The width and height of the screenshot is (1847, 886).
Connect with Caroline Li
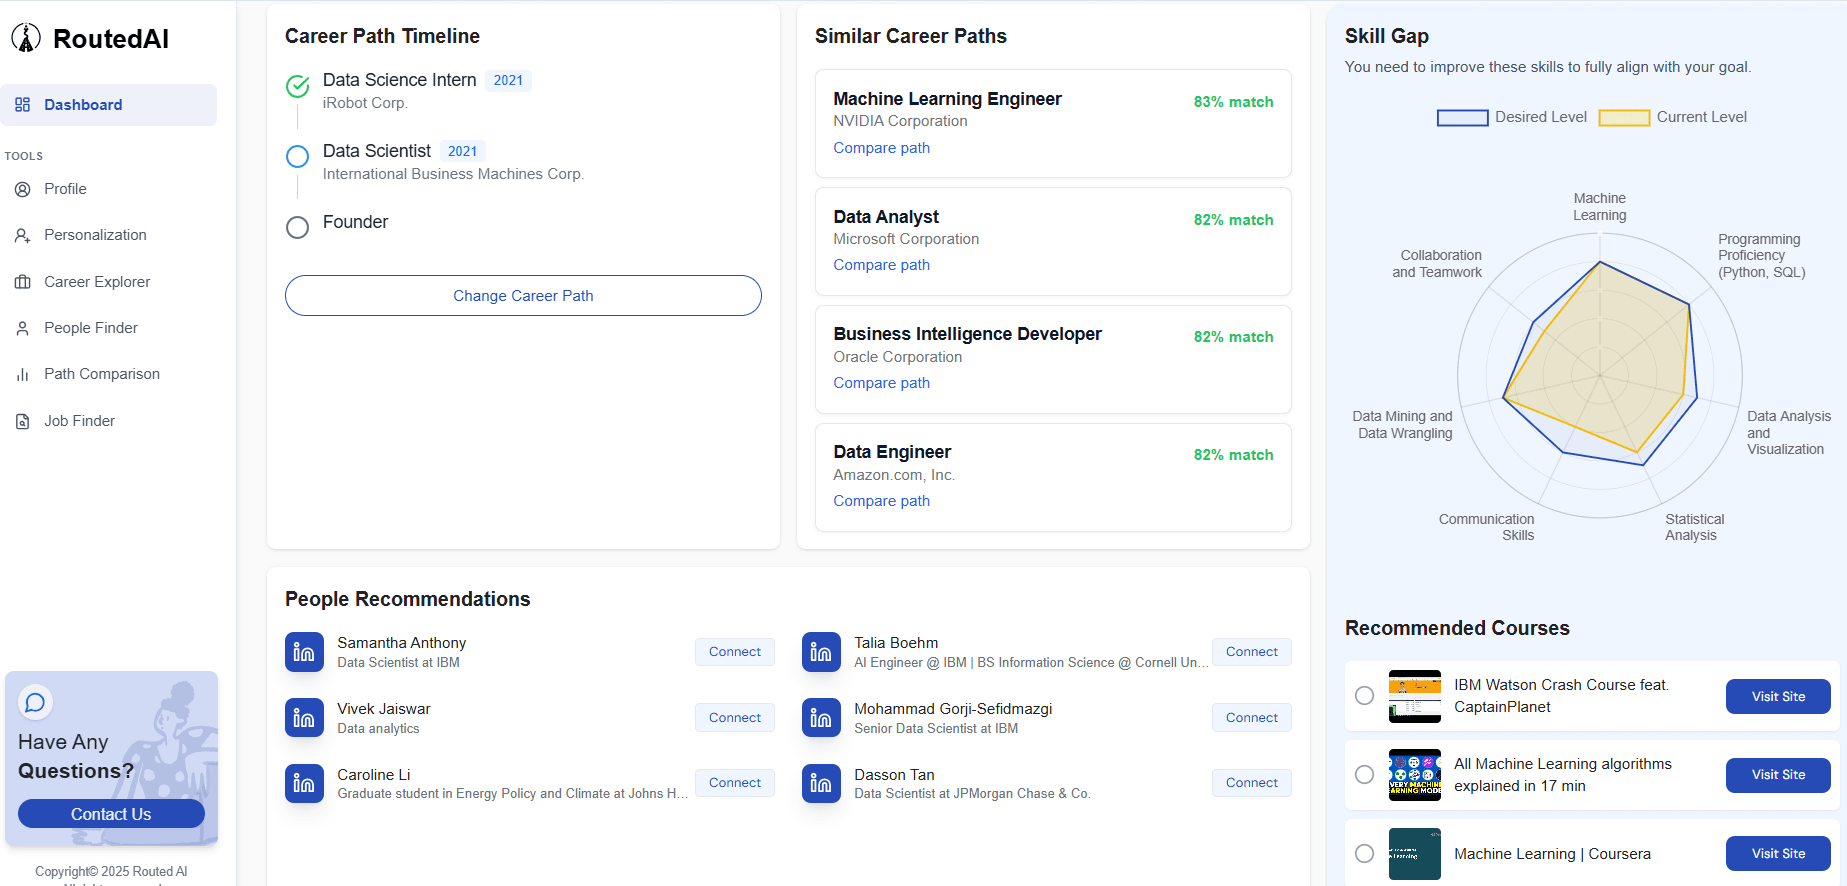(x=735, y=783)
